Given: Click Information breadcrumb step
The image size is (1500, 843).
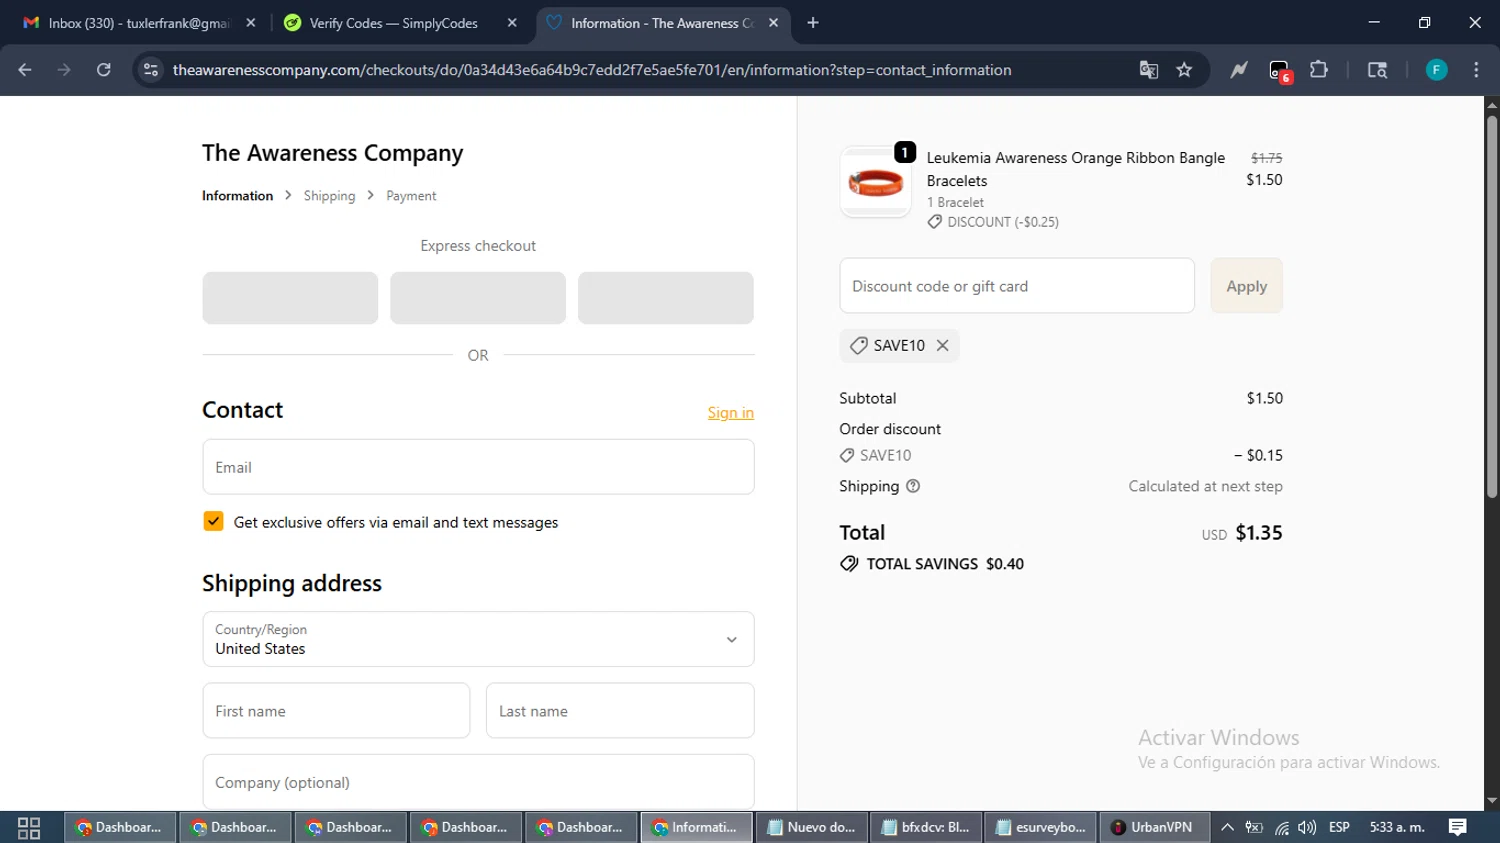Looking at the screenshot, I should tap(237, 196).
